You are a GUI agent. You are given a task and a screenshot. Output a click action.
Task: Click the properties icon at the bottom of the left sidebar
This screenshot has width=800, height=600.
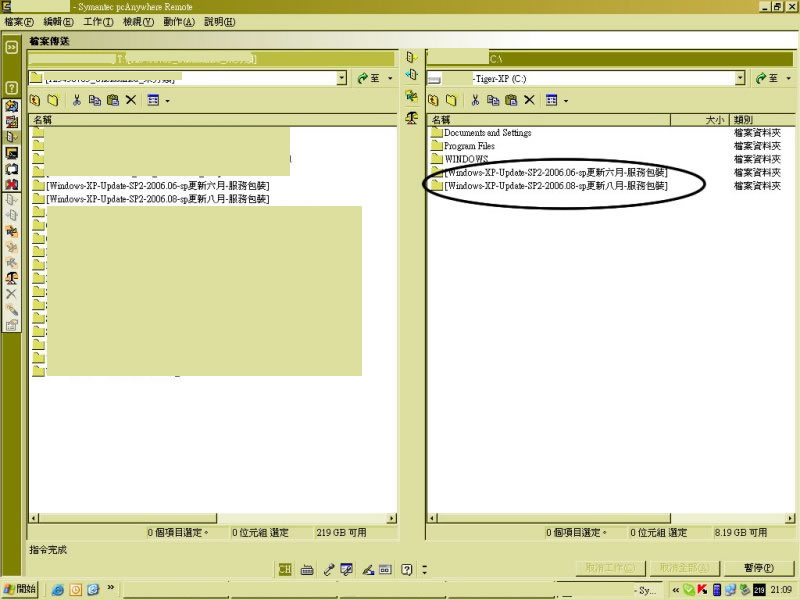[x=11, y=324]
